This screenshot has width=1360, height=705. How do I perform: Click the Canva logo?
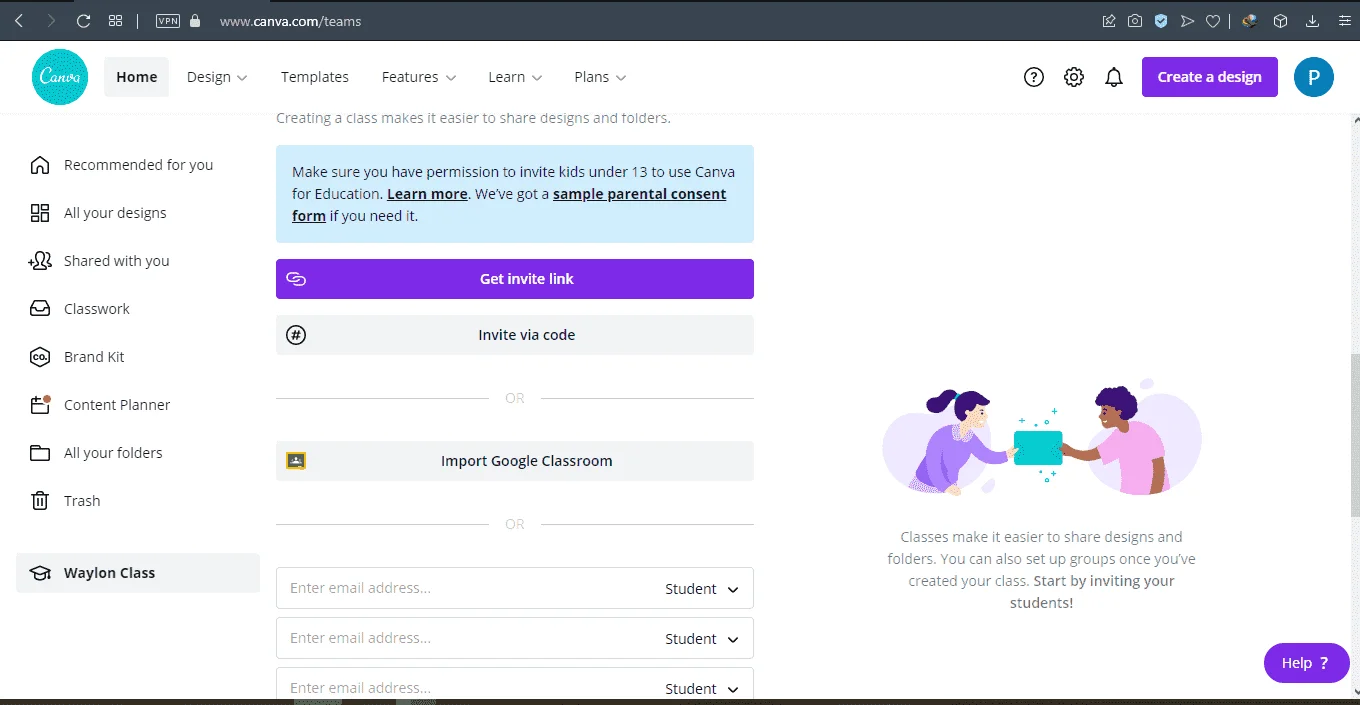[x=60, y=77]
